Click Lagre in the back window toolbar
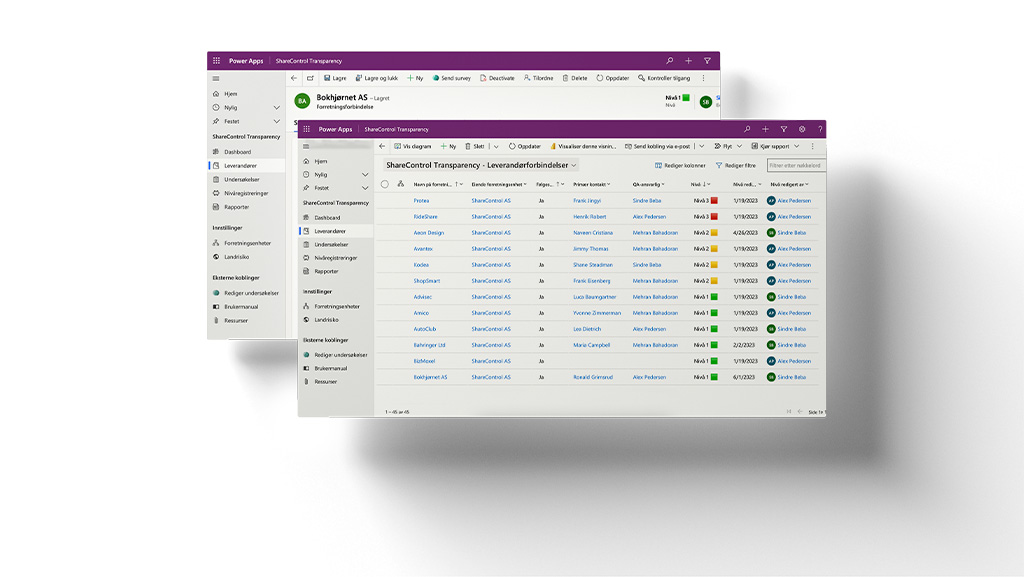1024x577 pixels. coord(335,78)
